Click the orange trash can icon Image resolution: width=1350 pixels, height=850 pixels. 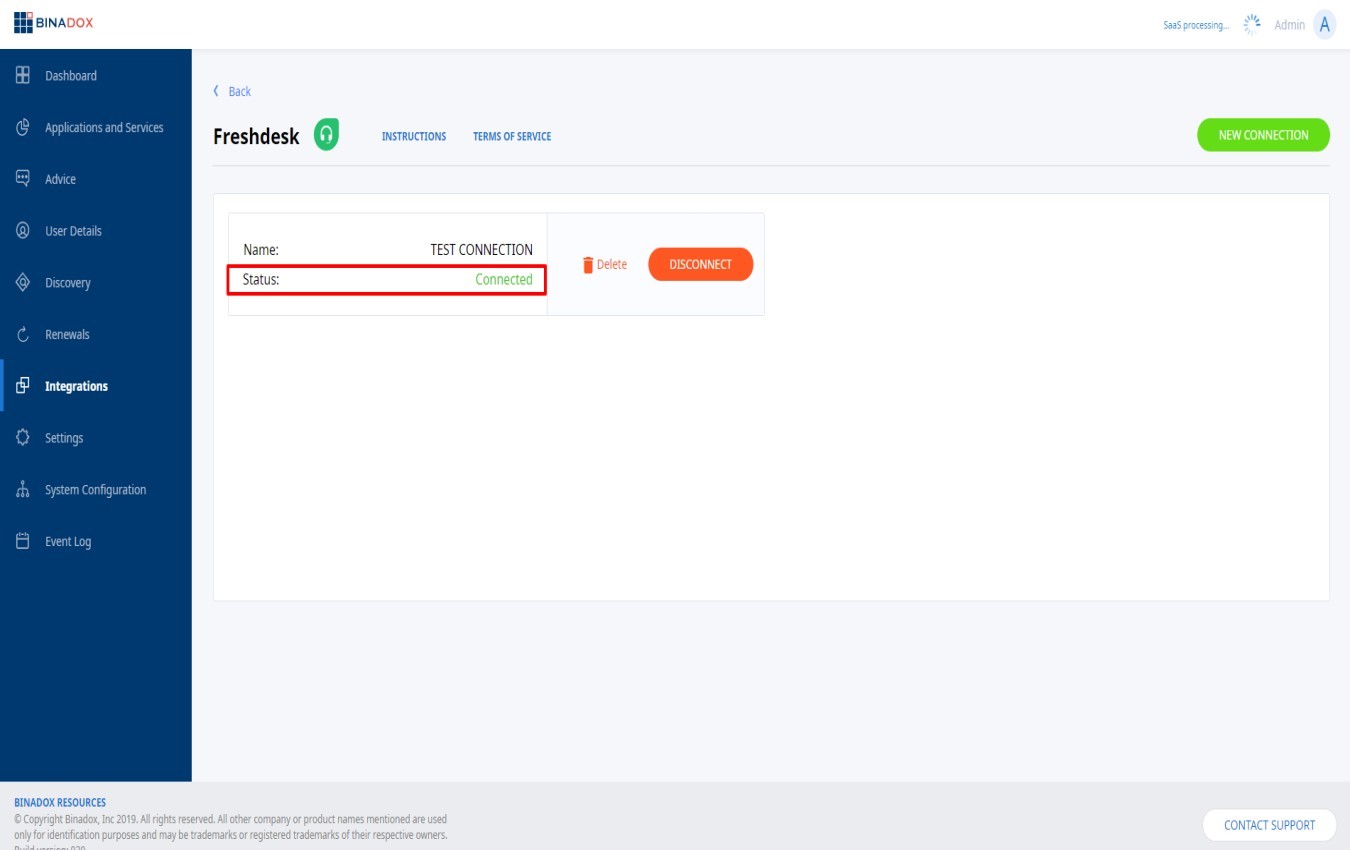click(588, 265)
